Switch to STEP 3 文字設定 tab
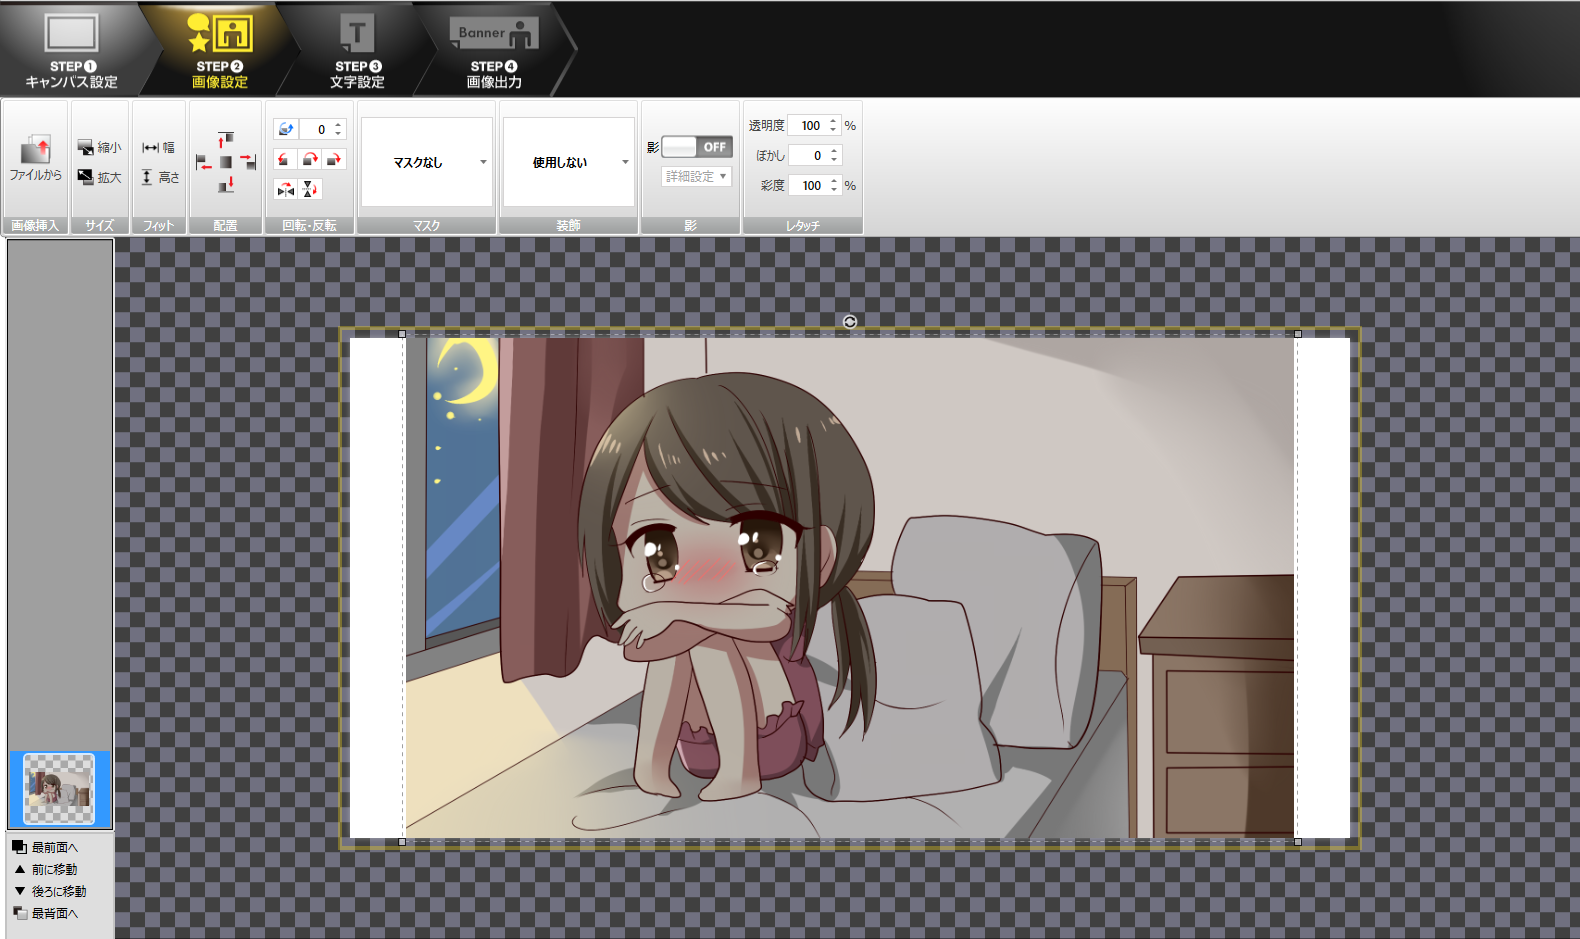Screen dimensions: 1580x939 click(357, 50)
